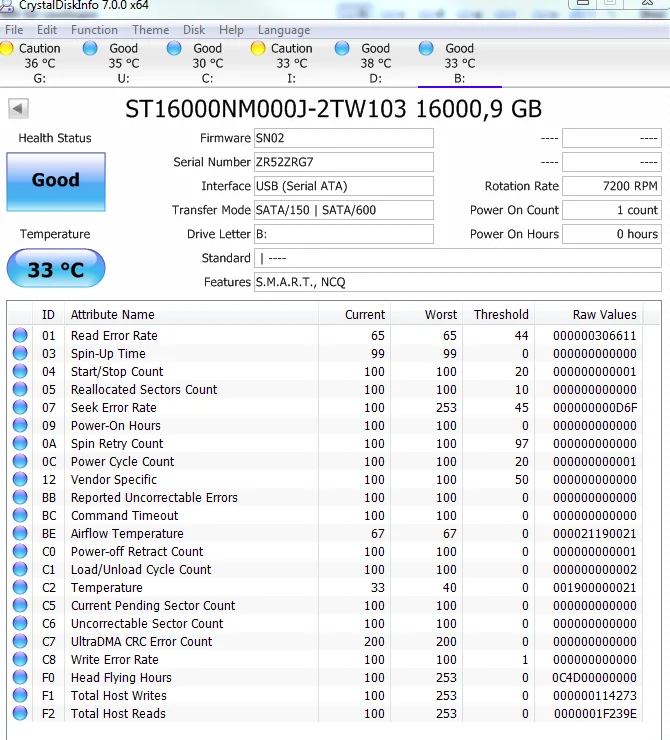Viewport: 670px width, 740px height.
Task: Click the Raw Values column header
Action: coord(589,315)
